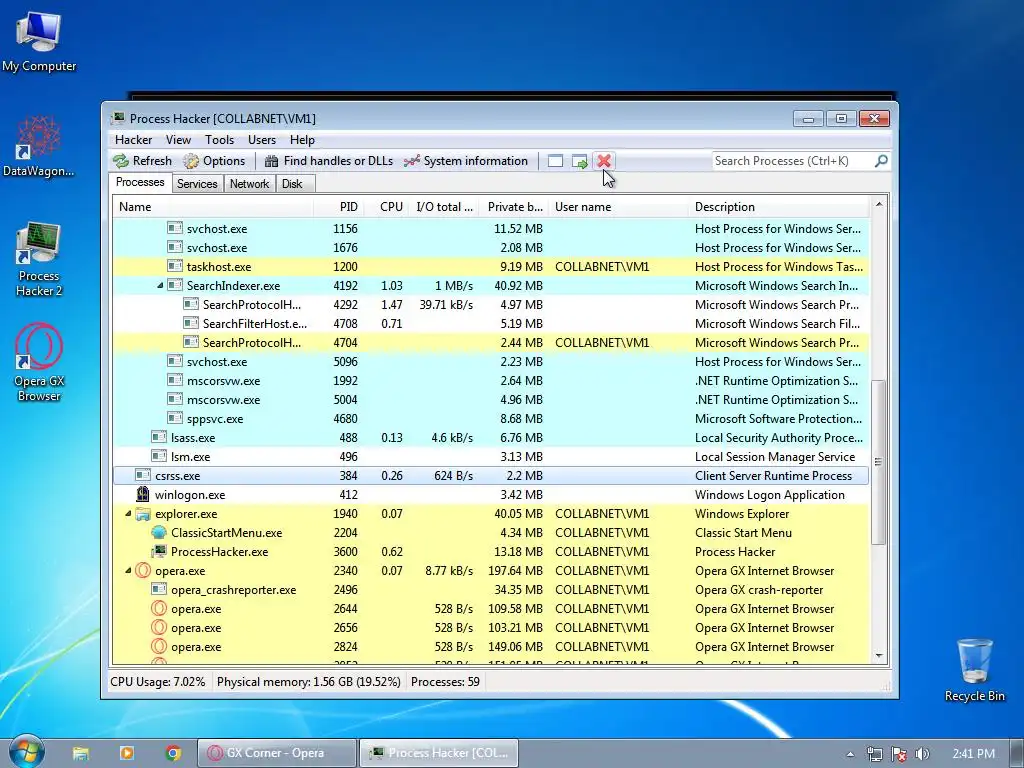Collapse the SearchIndexer.exe tree node
1024x768 pixels.
(x=160, y=285)
